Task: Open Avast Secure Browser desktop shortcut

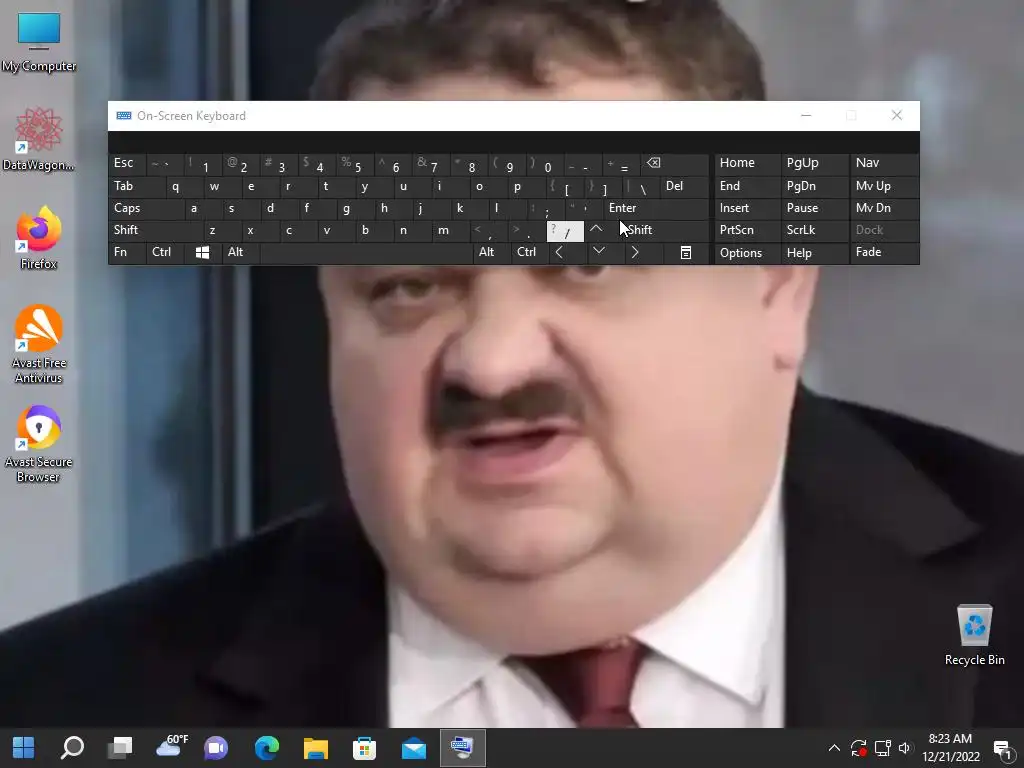Action: coord(39,444)
